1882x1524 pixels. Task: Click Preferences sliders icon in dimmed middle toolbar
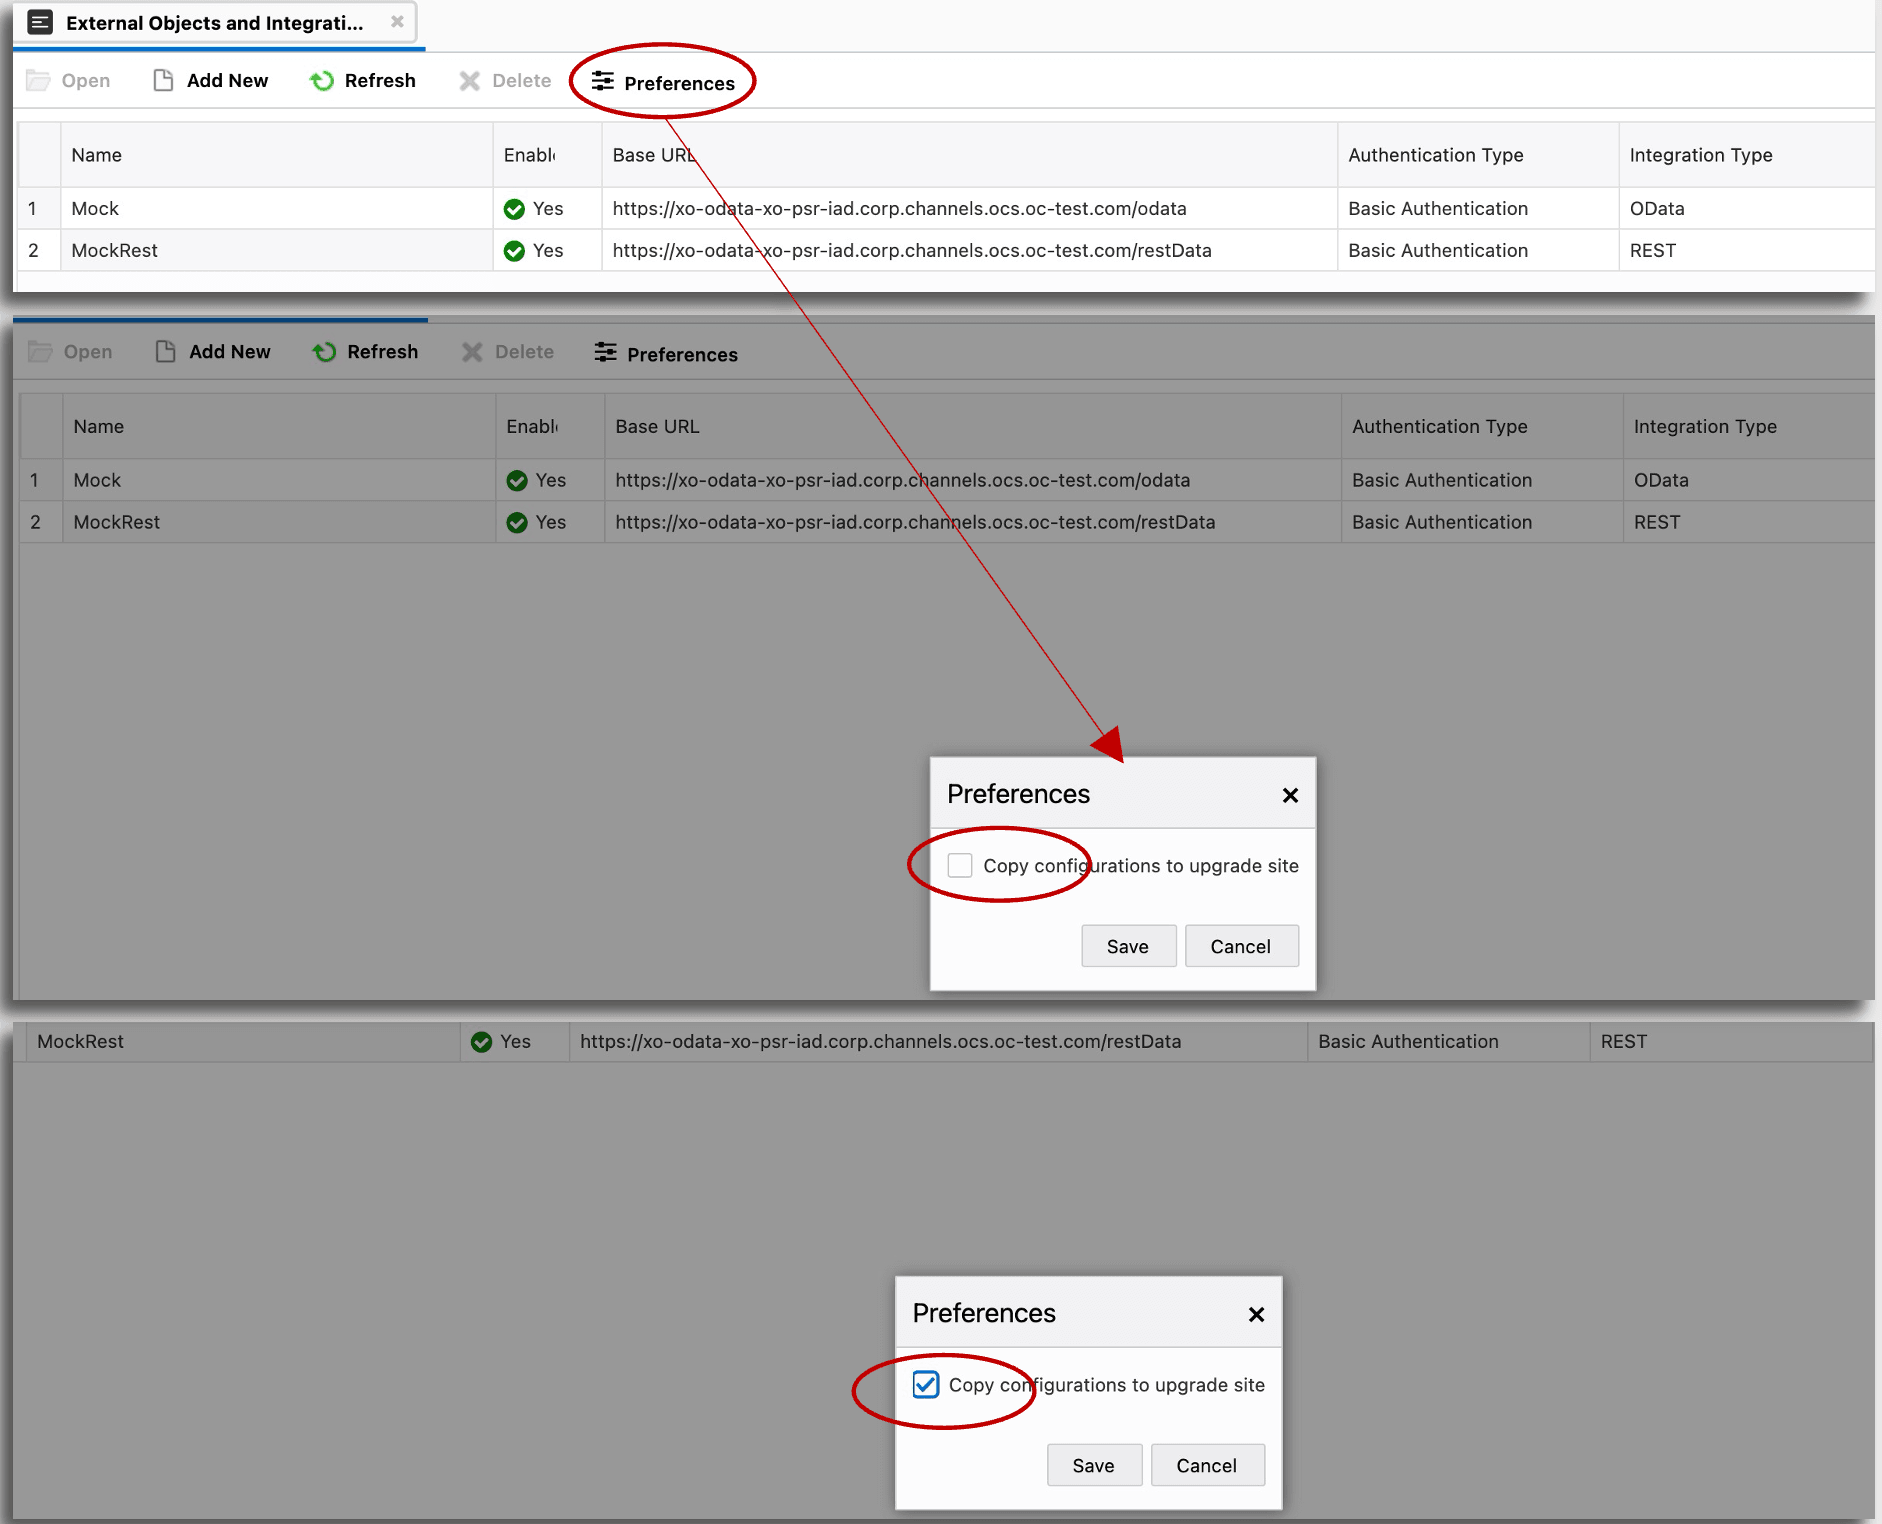click(x=605, y=352)
